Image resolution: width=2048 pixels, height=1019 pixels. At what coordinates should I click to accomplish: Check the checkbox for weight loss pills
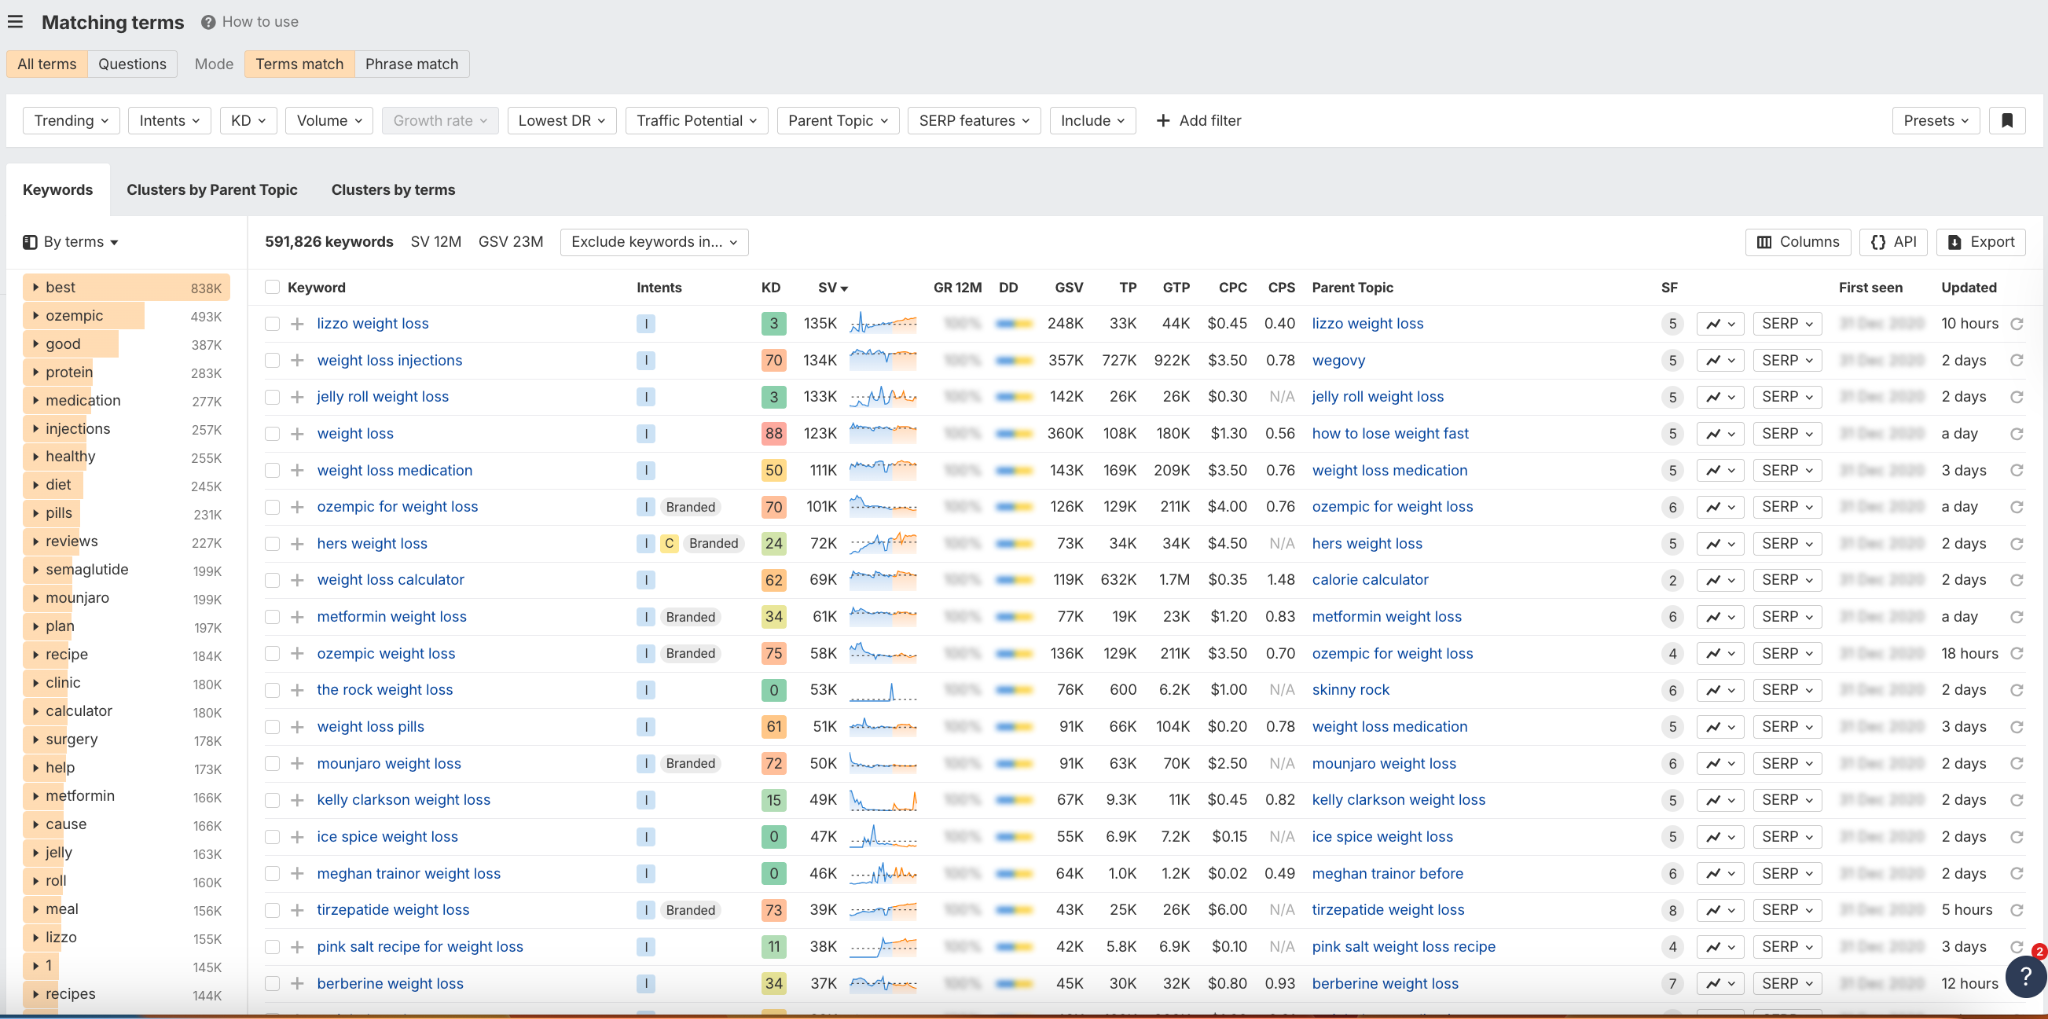coord(272,726)
